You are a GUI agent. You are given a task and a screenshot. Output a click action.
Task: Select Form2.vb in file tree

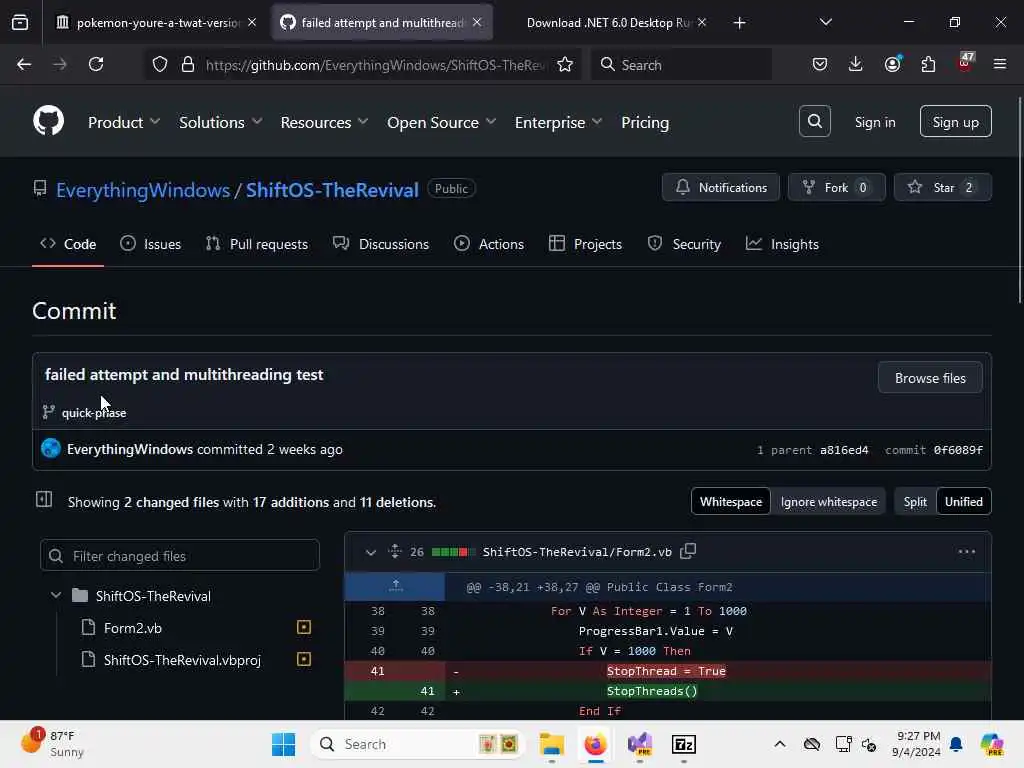coord(133,628)
